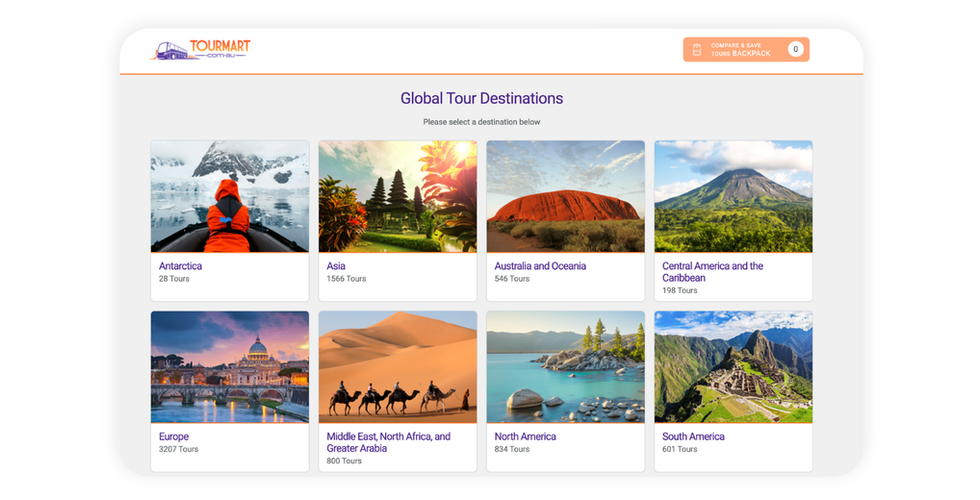Open Central America and the Caribbean link
The height and width of the screenshot is (500, 980).
712,272
